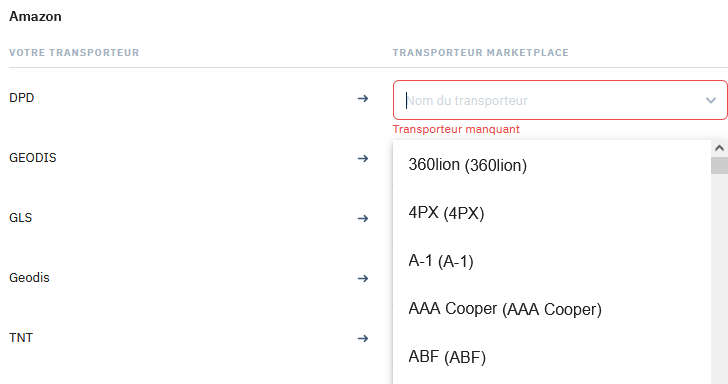The width and height of the screenshot is (728, 384).
Task: Collapse the transporteur dropdown chevron
Action: click(x=710, y=100)
